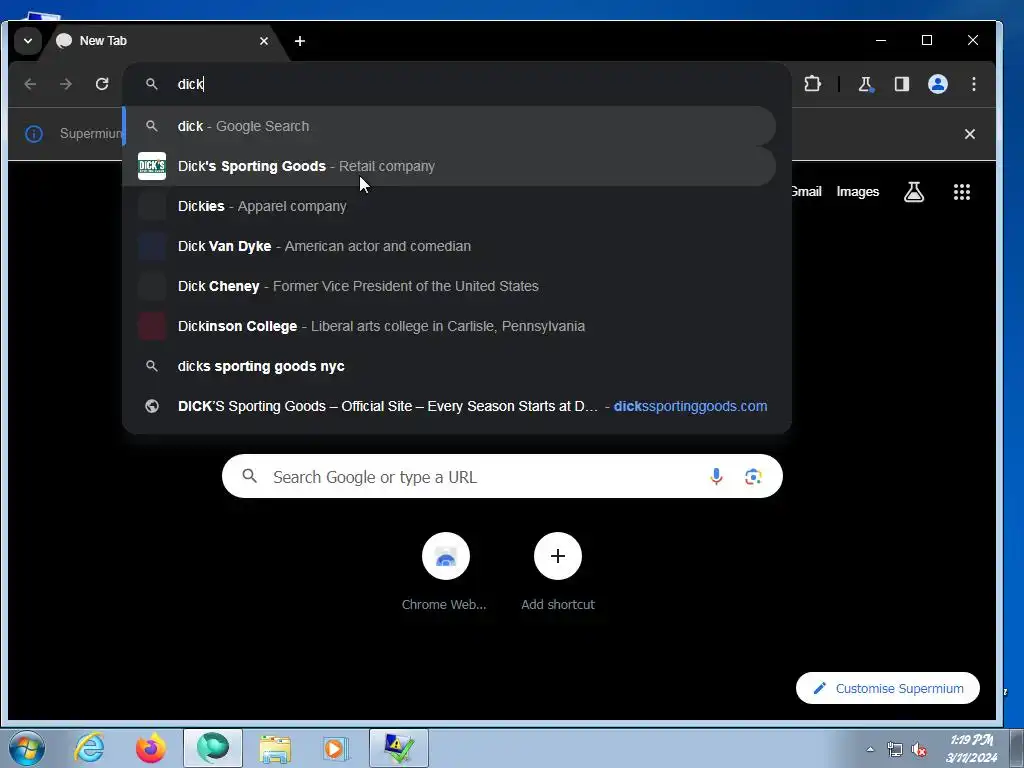This screenshot has height=768, width=1024.
Task: Search by image with Lens icon
Action: coord(753,476)
